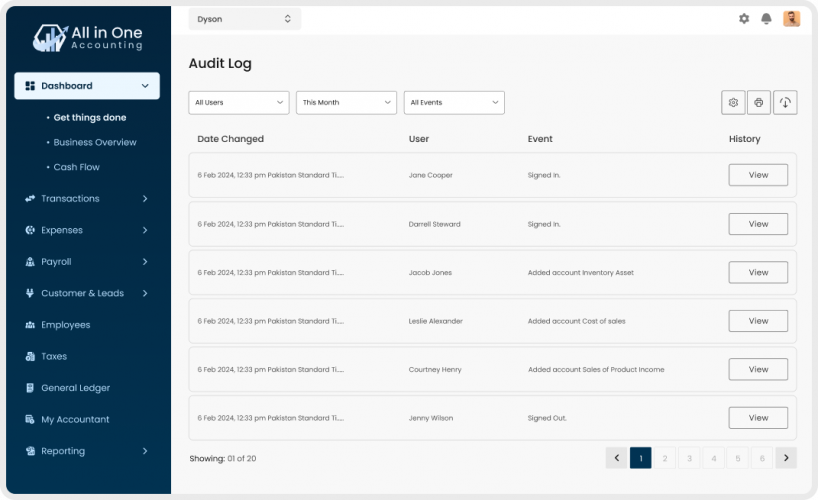The width and height of the screenshot is (818, 500).
Task: Click the My Accountant icon
Action: click(x=30, y=419)
